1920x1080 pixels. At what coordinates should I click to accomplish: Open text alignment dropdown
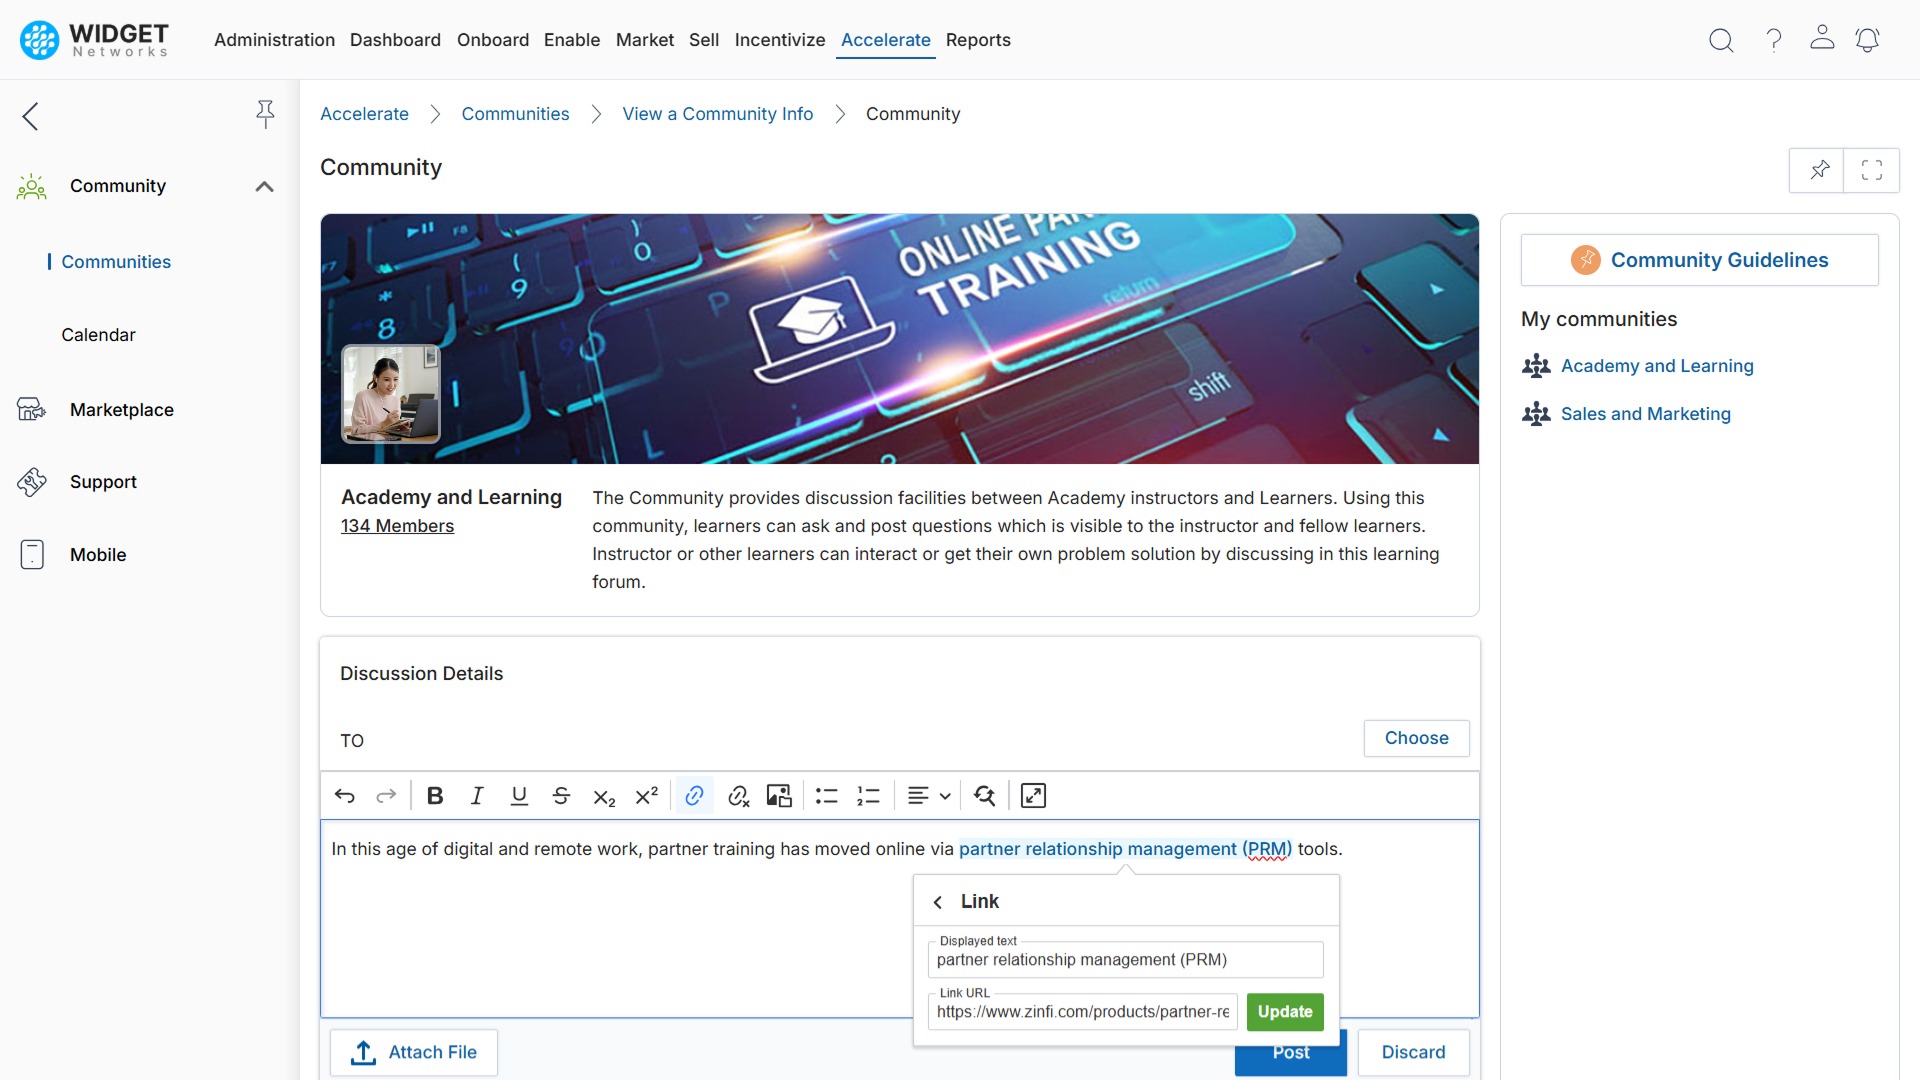coord(929,796)
